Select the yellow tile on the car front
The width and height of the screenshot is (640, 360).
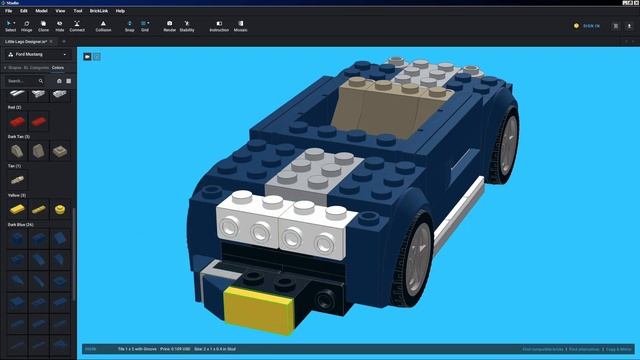click(x=258, y=310)
